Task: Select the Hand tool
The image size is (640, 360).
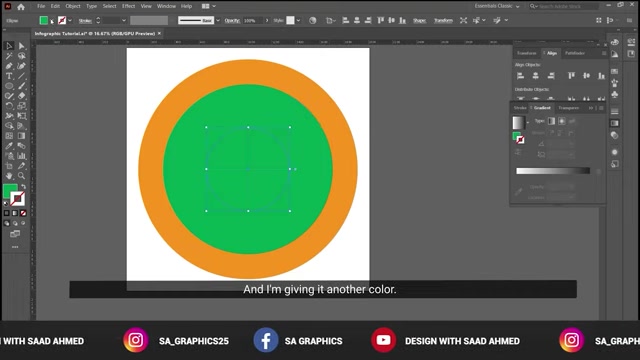Action: (x=9, y=176)
